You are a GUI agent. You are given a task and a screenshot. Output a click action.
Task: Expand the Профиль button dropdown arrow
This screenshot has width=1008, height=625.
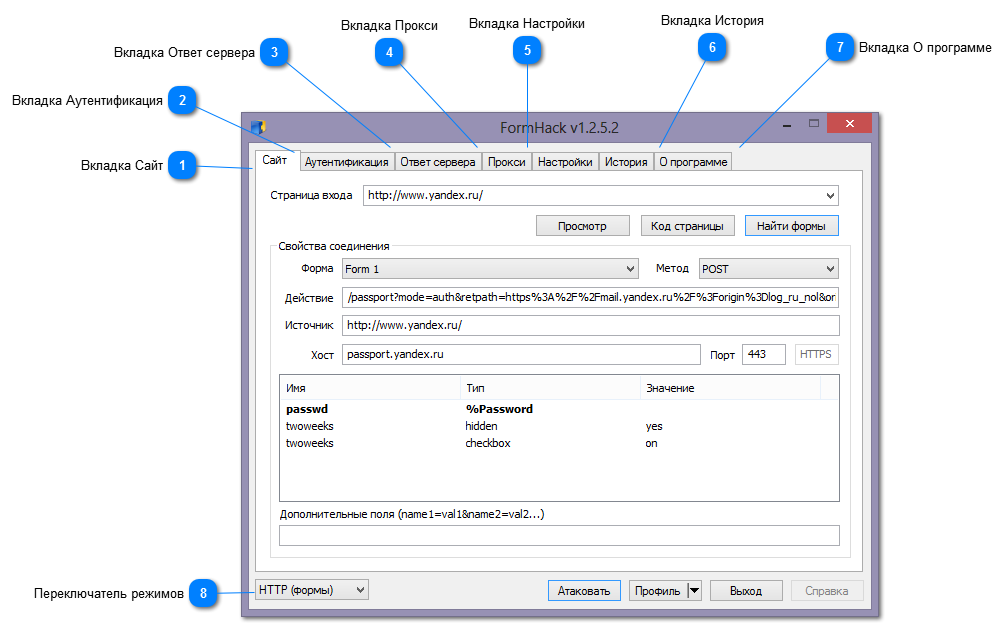[694, 591]
